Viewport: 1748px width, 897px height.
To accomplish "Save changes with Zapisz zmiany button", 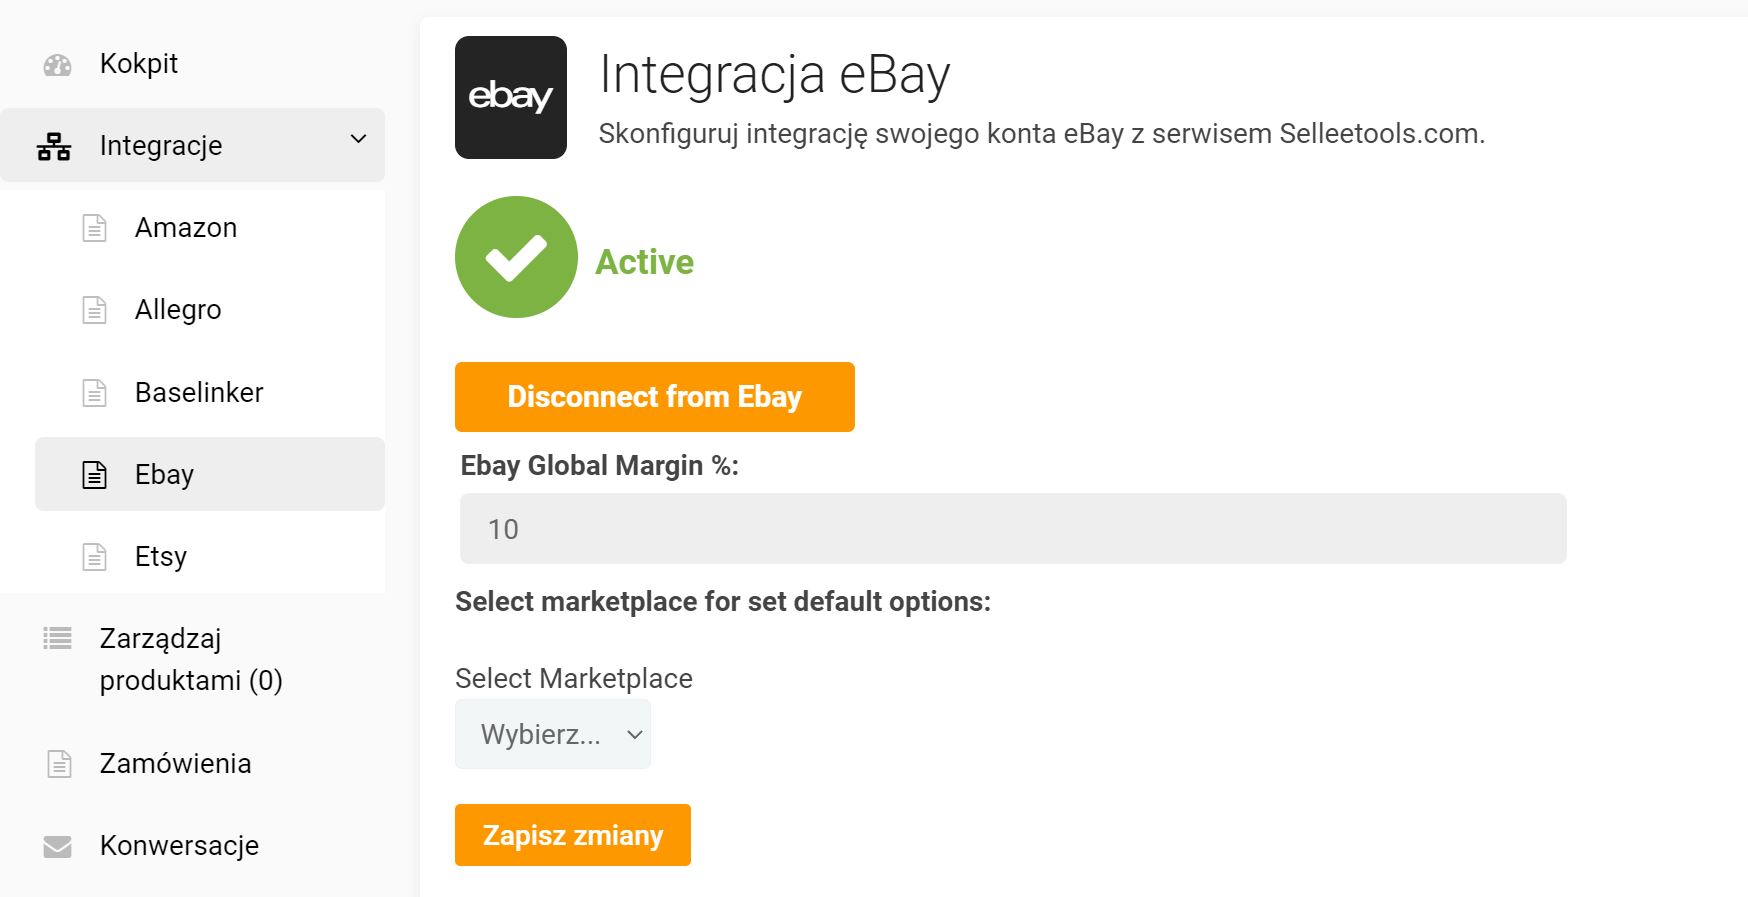I will coord(572,835).
